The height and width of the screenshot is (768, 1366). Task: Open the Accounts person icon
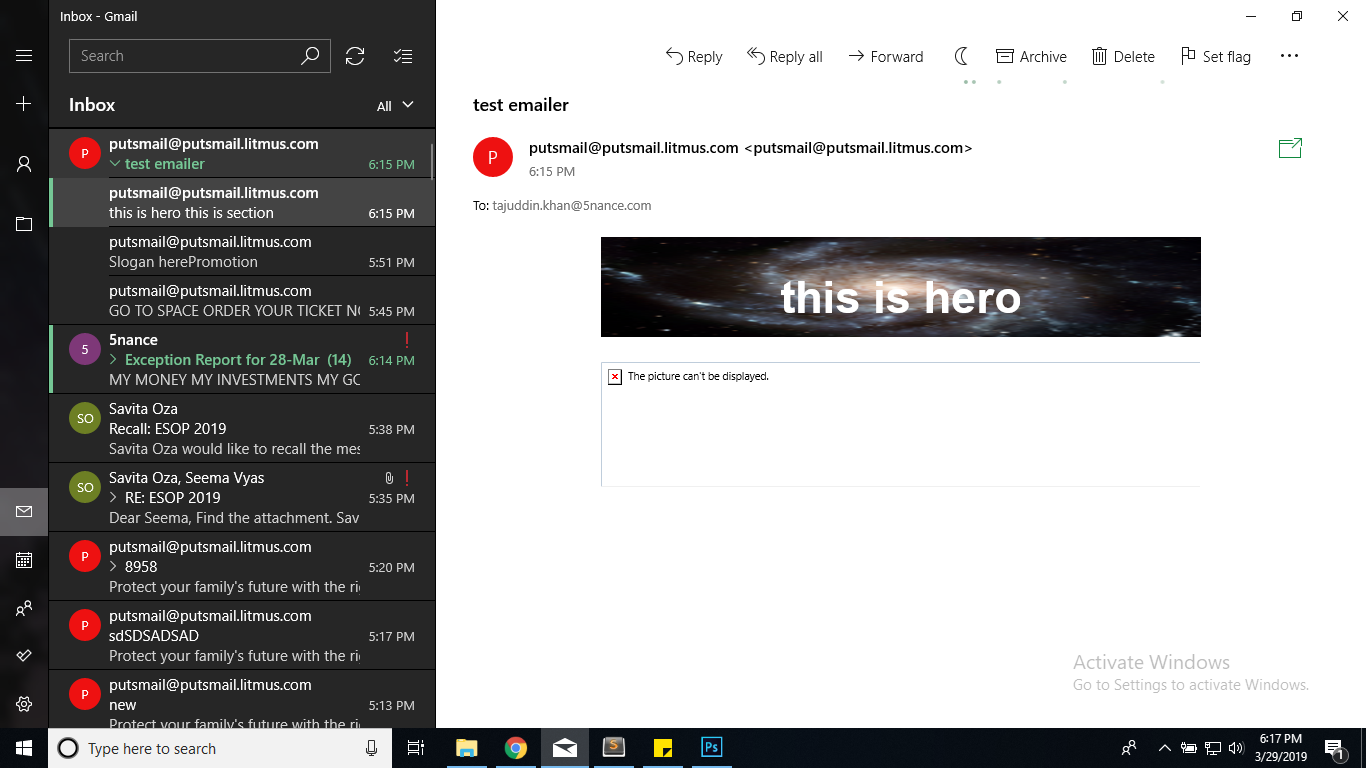24,164
